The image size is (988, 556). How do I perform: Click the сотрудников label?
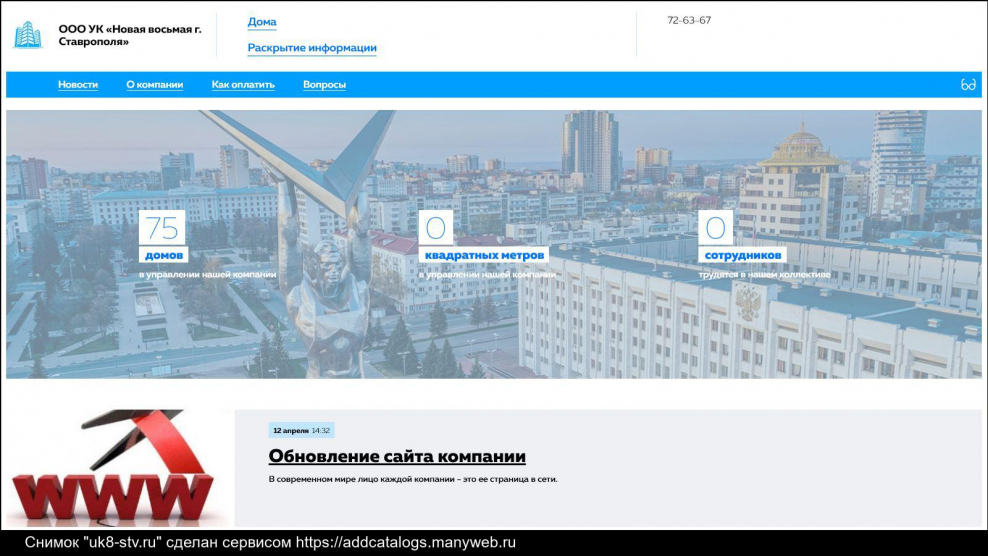pos(742,255)
